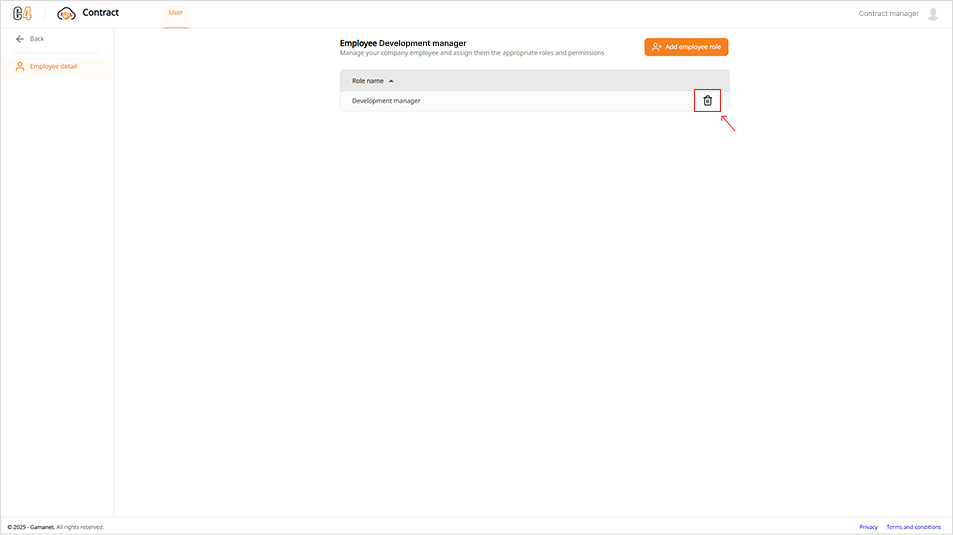The image size is (953, 535).
Task: Go Back using the Back link
Action: pos(37,39)
